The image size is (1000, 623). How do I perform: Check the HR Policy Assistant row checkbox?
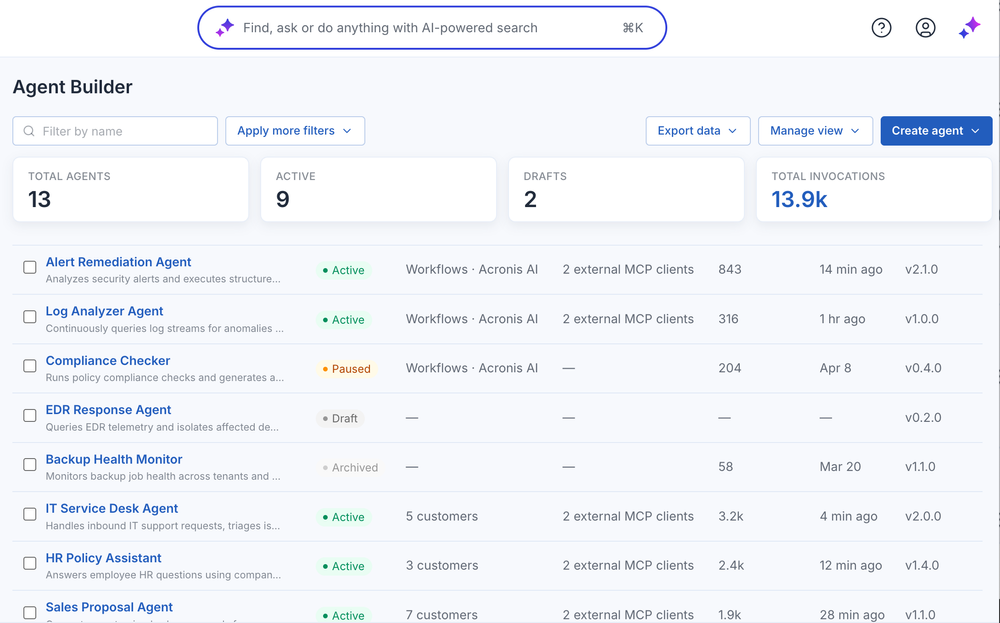[30, 563]
